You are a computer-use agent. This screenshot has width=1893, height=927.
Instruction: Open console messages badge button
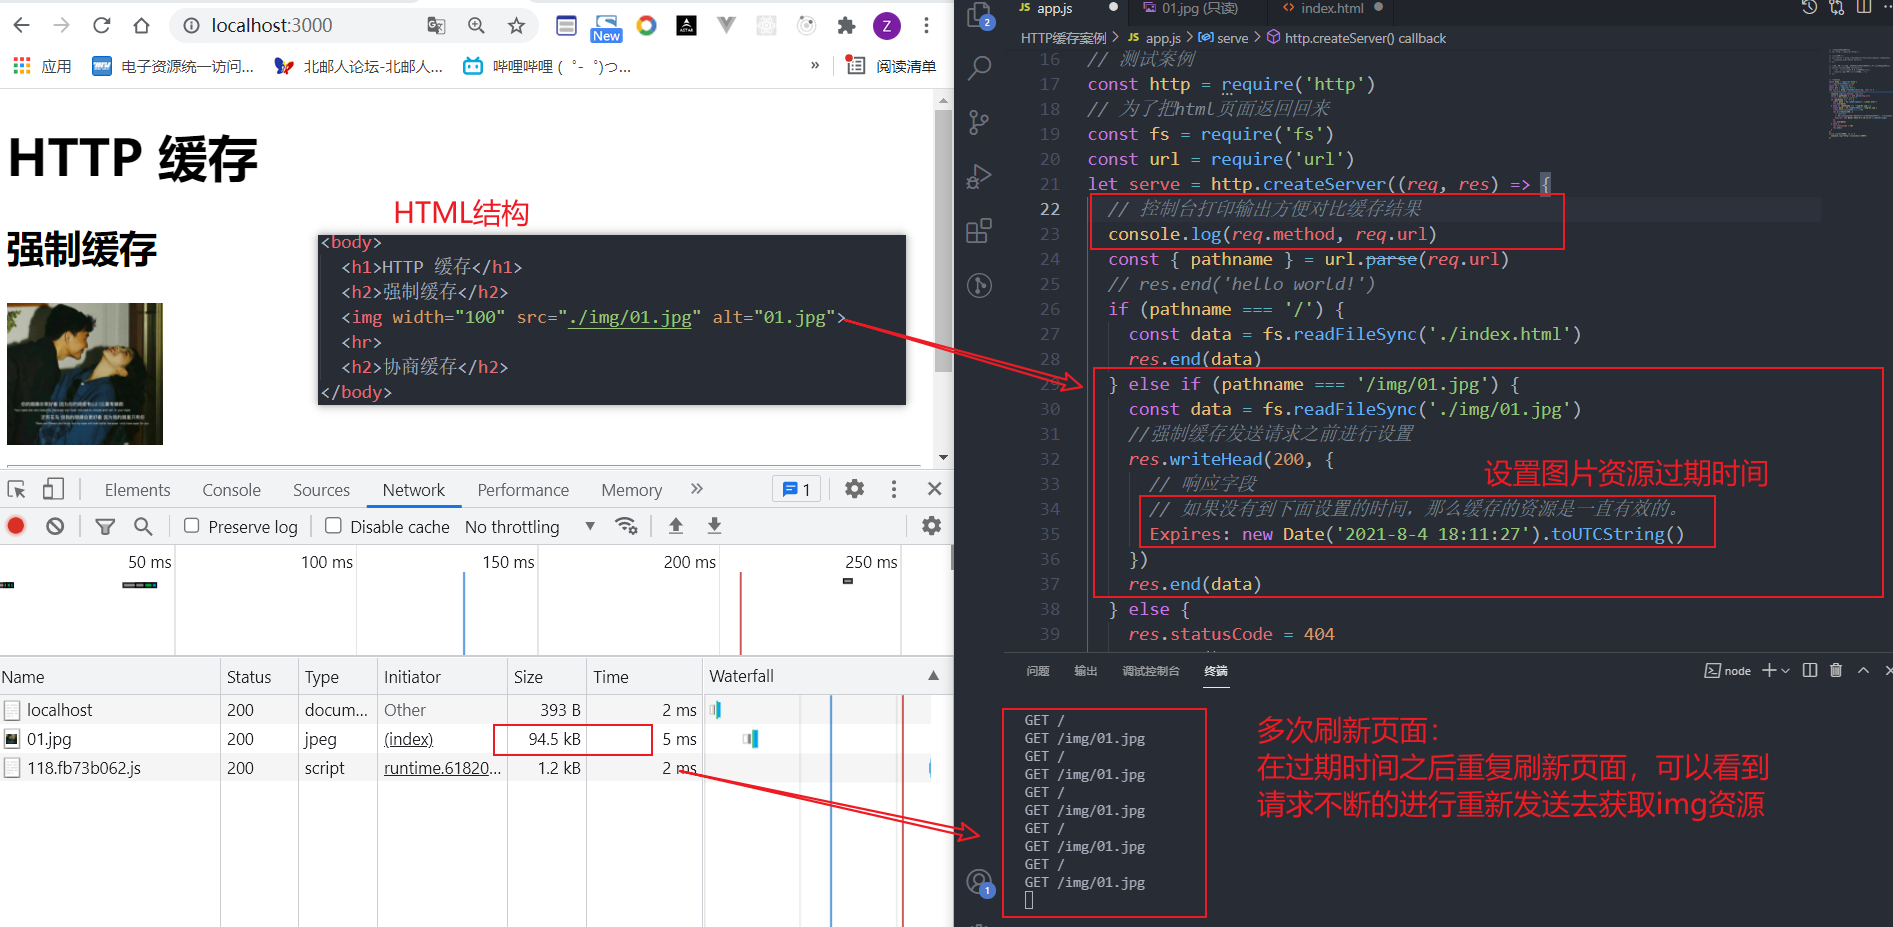pos(797,489)
